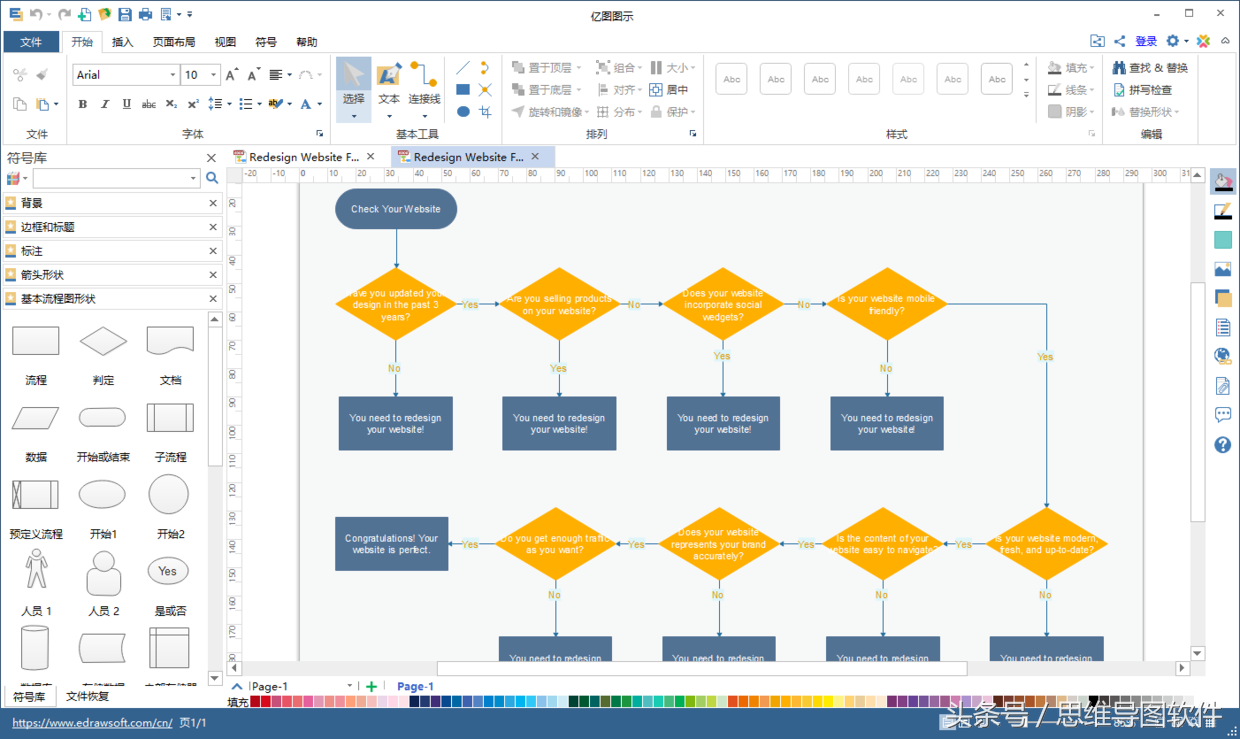Click 查找 & 替换 (Find & Replace)
The image size is (1240, 739).
tap(1150, 68)
